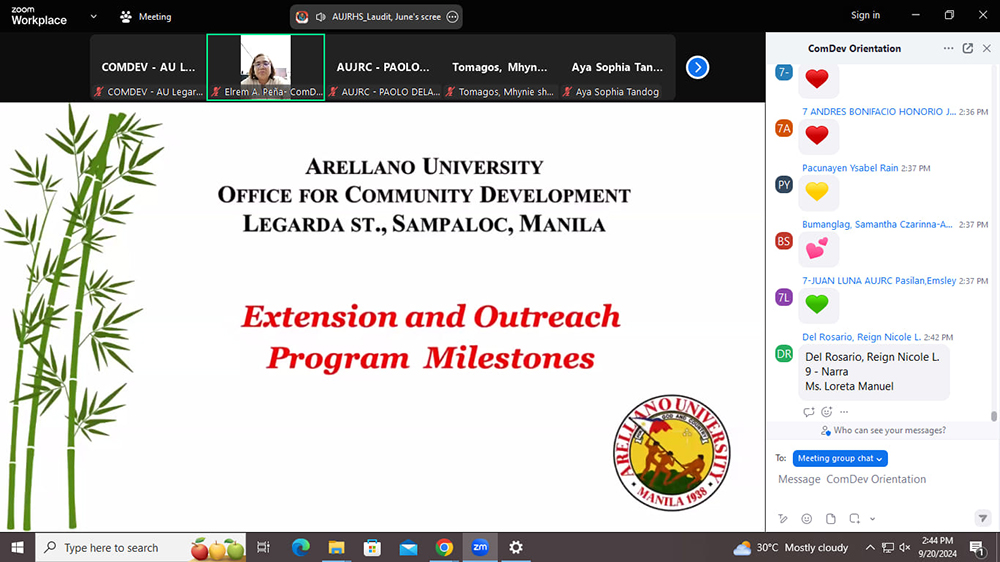Show hidden system tray icons
Screen dimensions: 1000x562
point(870,547)
